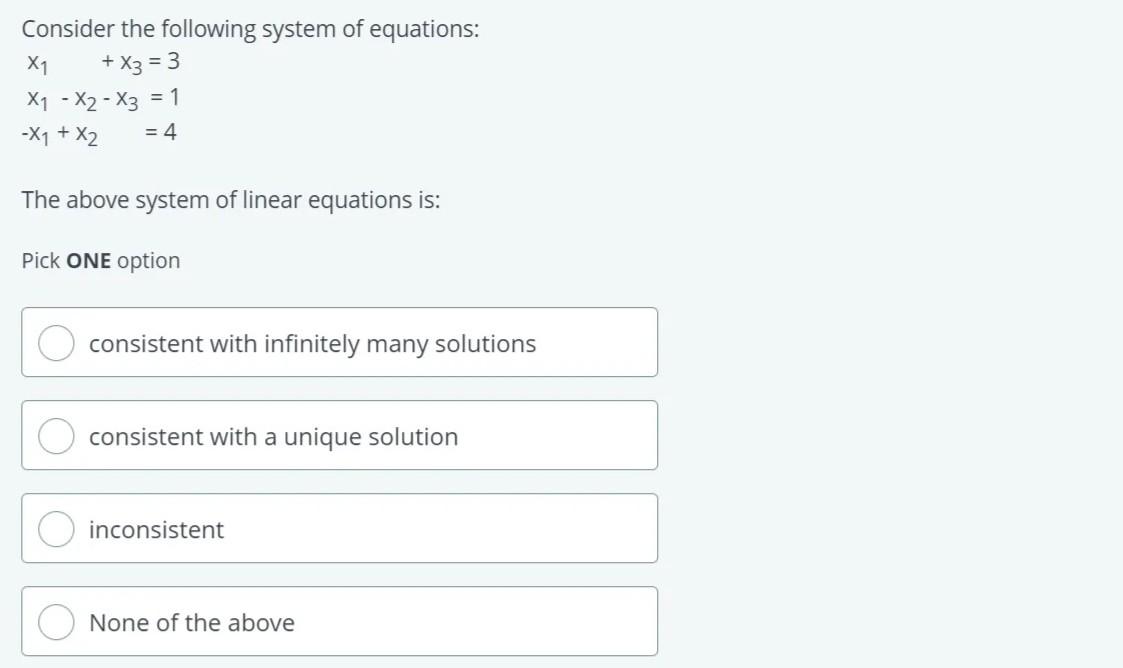The width and height of the screenshot is (1123, 668).
Task: Click inside the inconsistent option box
Action: pos(340,528)
